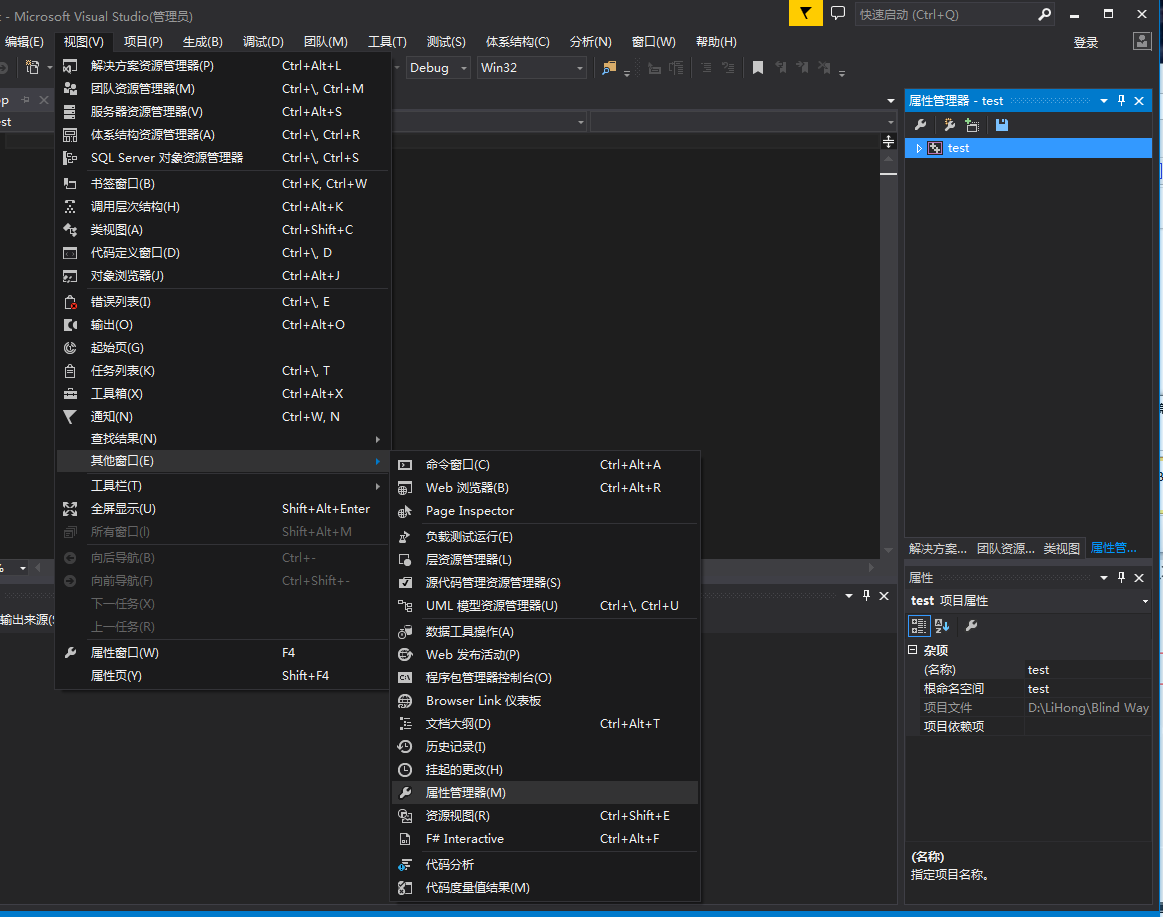Open the 查找结果(N) submenu arrow

[x=378, y=439]
